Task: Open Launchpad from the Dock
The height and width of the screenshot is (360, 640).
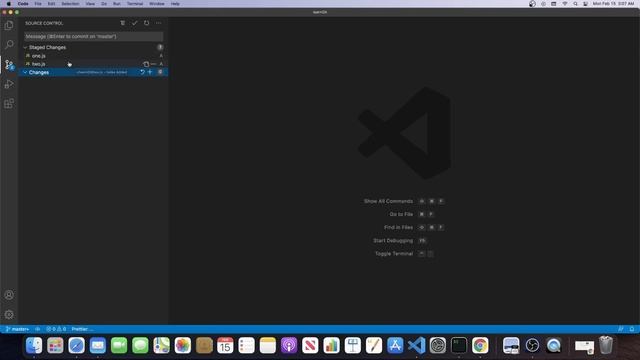Action: [x=55, y=345]
